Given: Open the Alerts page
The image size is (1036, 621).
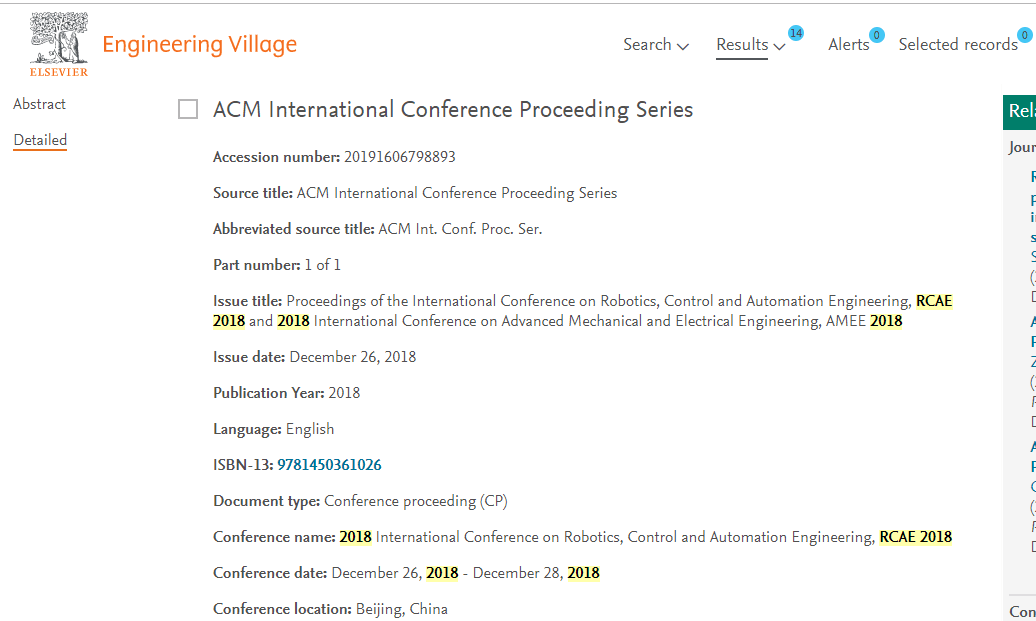Looking at the screenshot, I should pos(848,44).
